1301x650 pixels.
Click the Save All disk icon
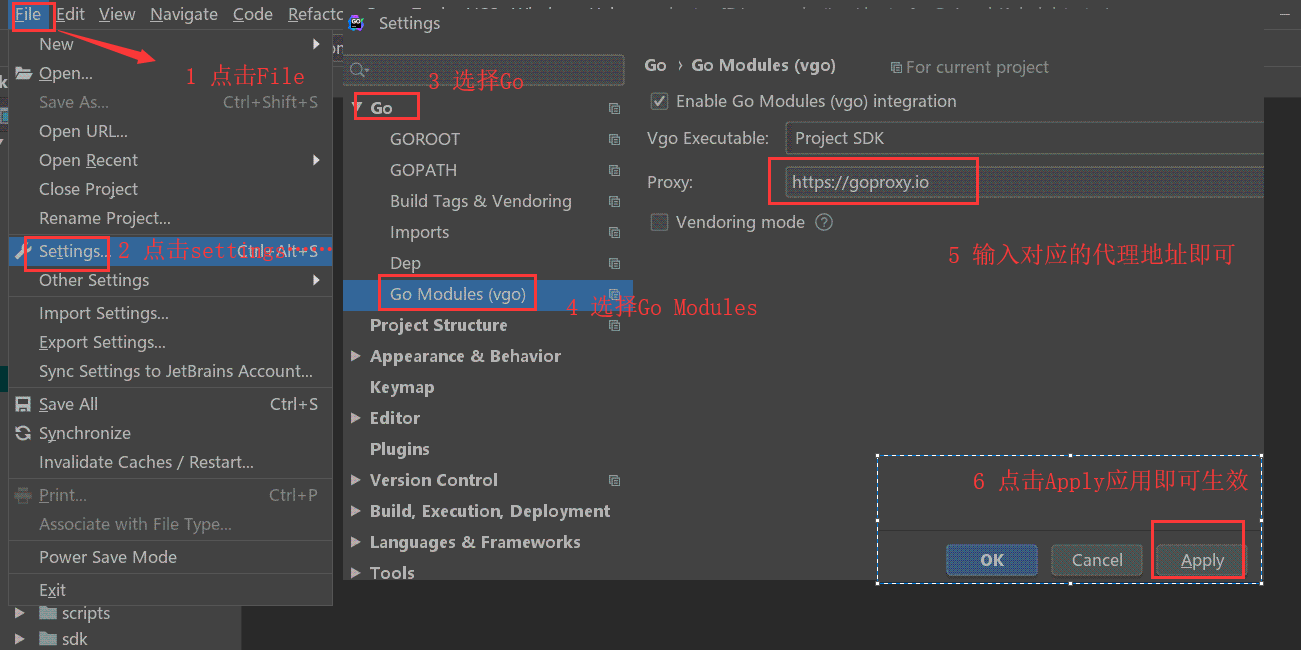(x=23, y=404)
